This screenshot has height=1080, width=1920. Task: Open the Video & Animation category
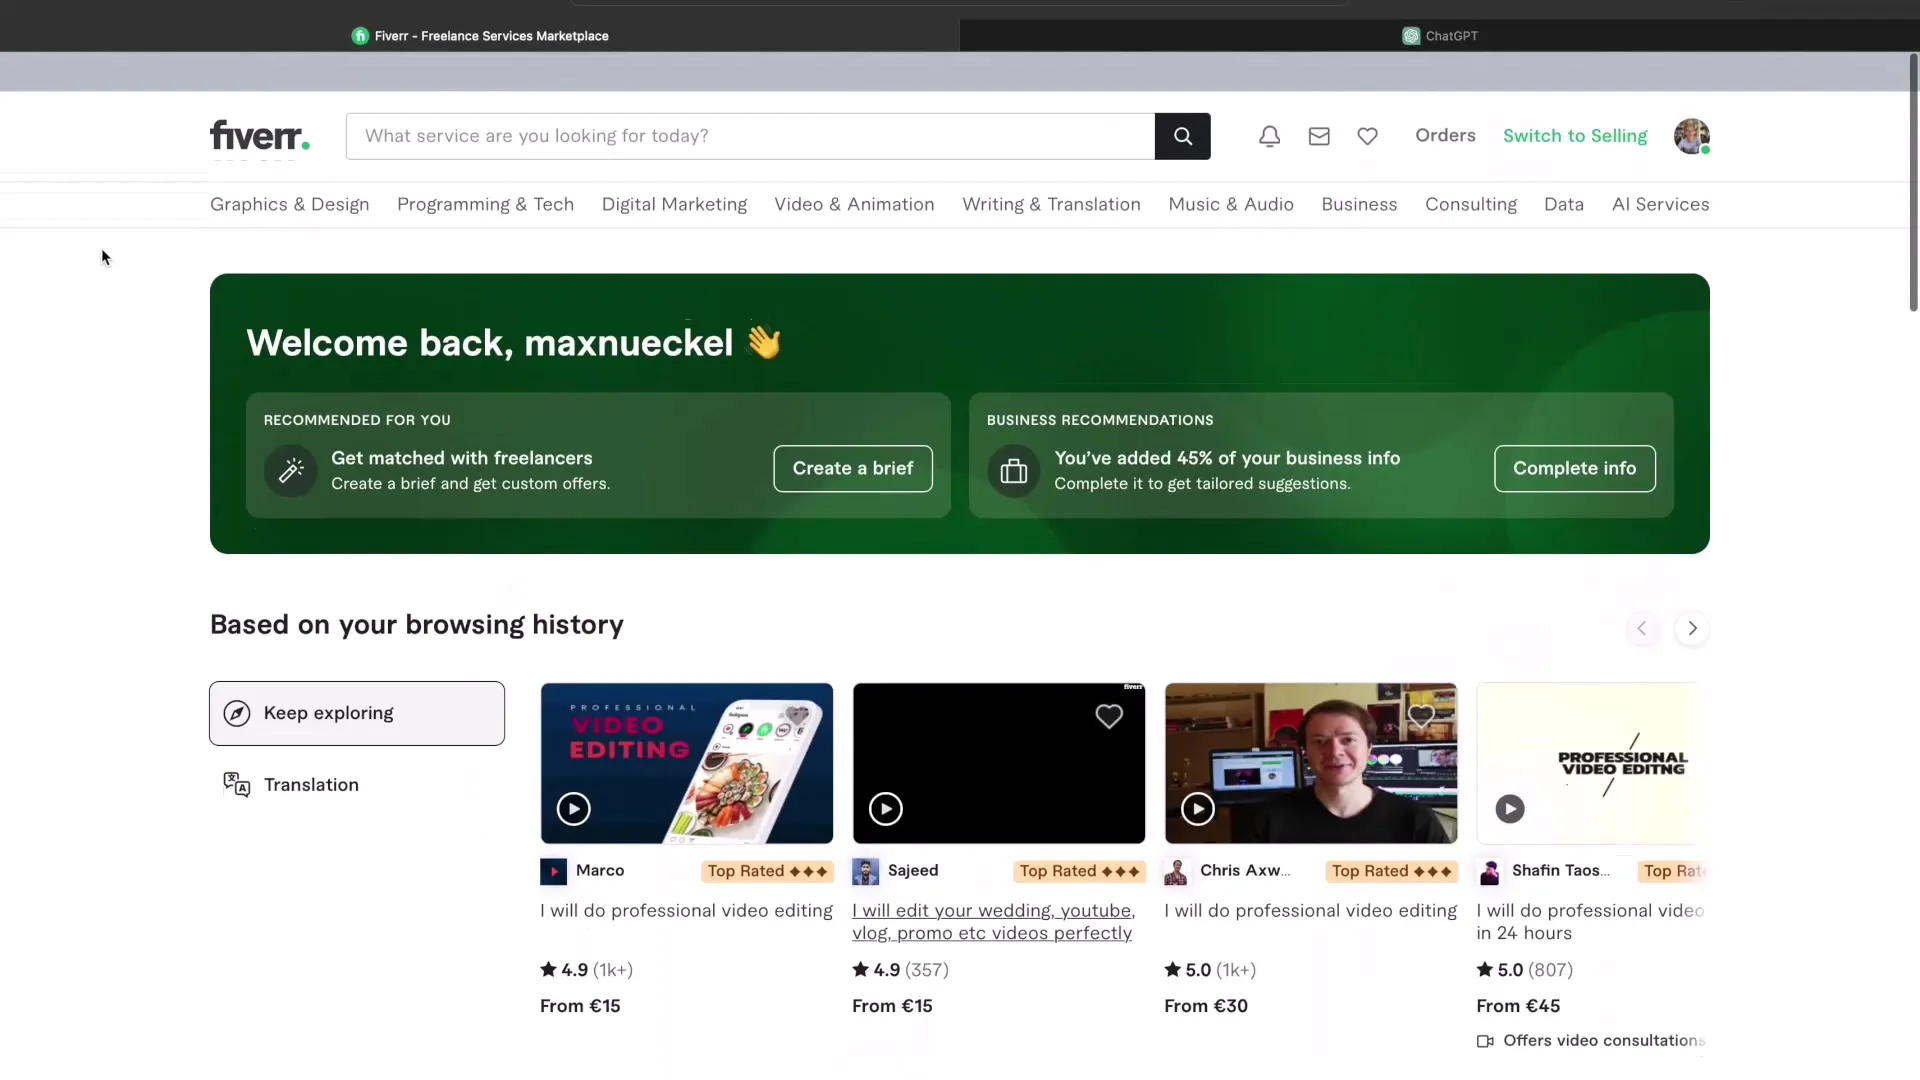[x=854, y=205]
